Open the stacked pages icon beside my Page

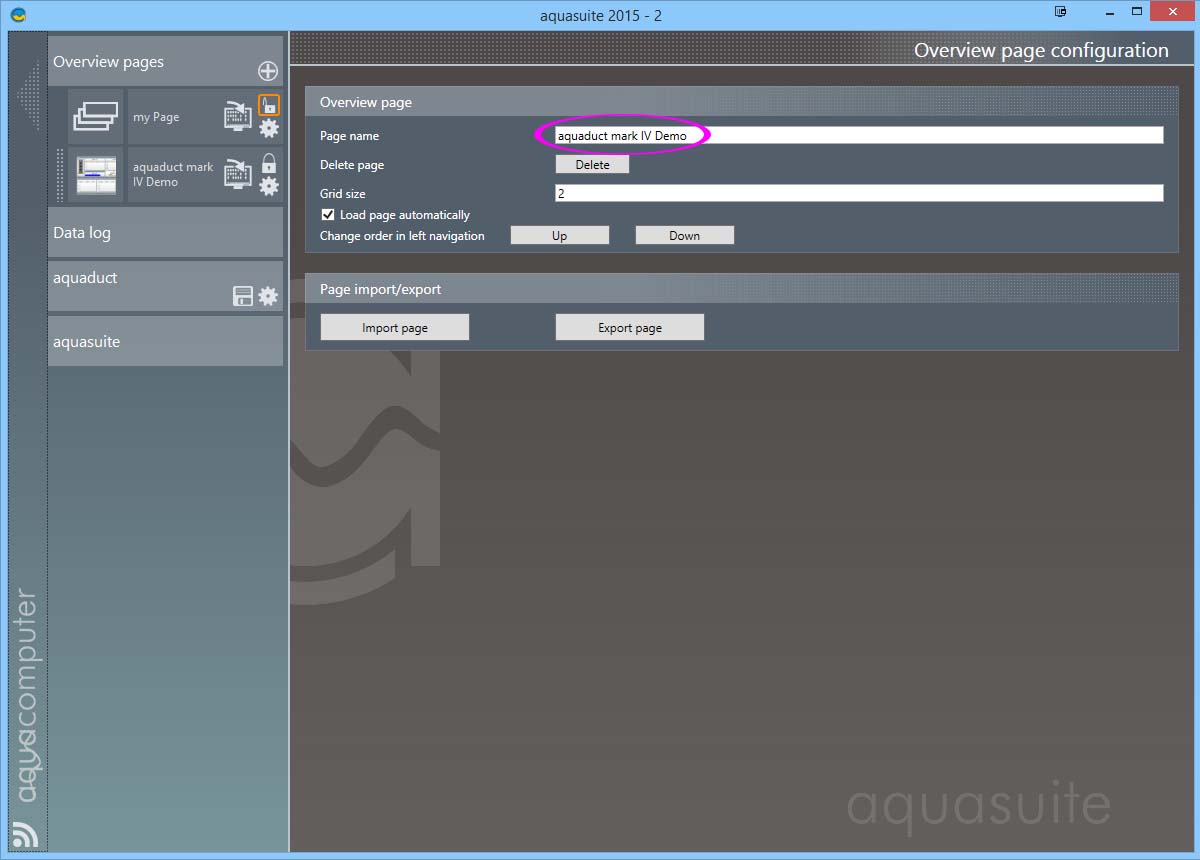tap(96, 116)
